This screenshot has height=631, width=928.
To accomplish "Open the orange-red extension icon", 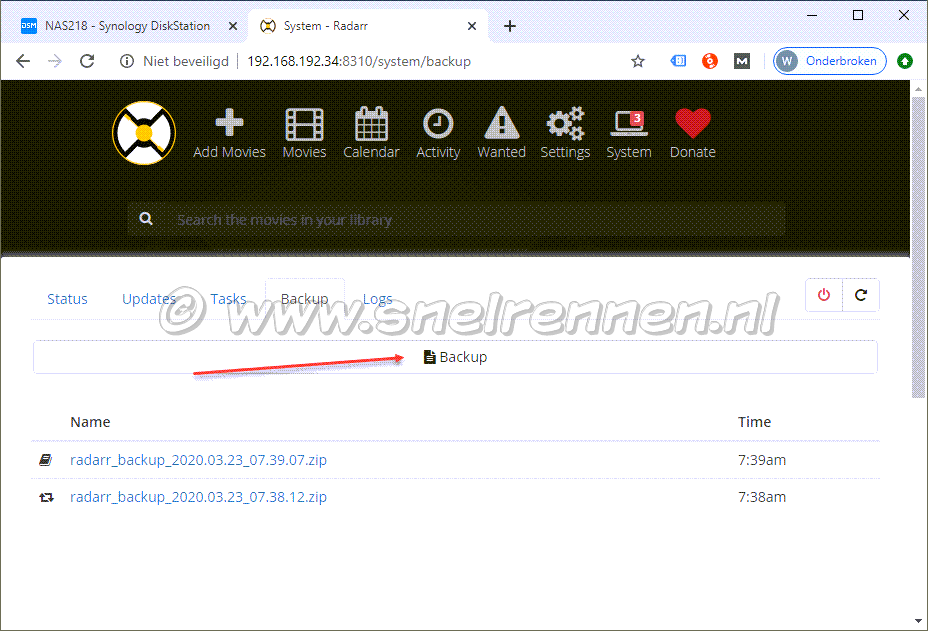I will [x=710, y=60].
